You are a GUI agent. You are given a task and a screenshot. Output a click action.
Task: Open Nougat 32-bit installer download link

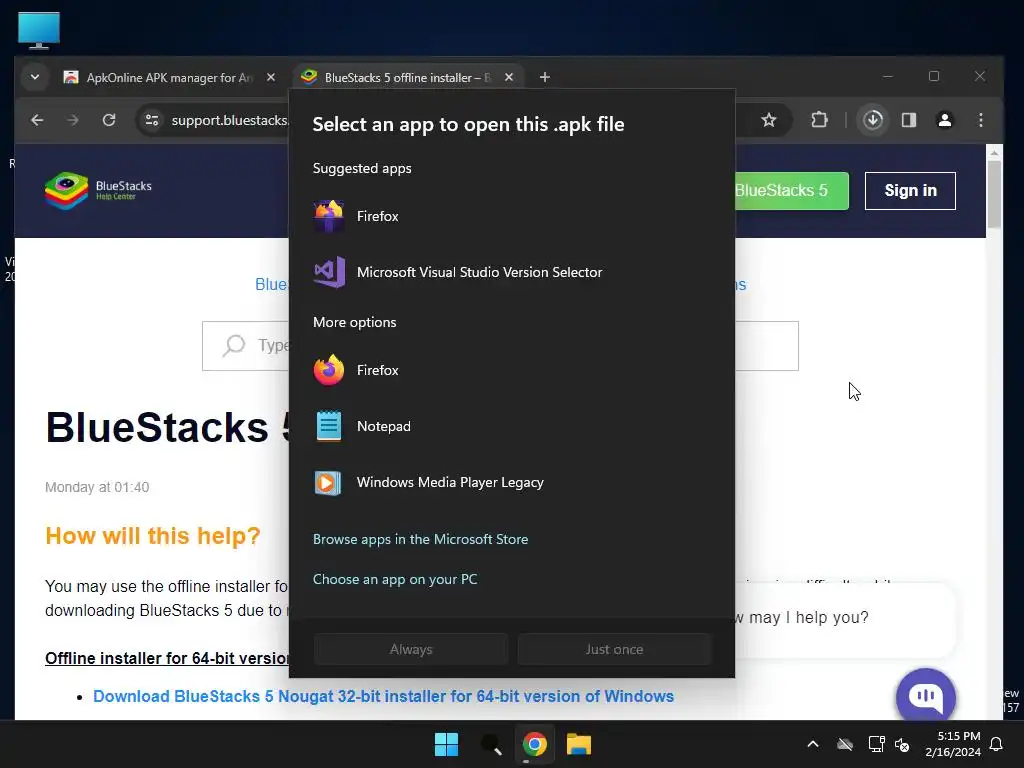(x=383, y=696)
